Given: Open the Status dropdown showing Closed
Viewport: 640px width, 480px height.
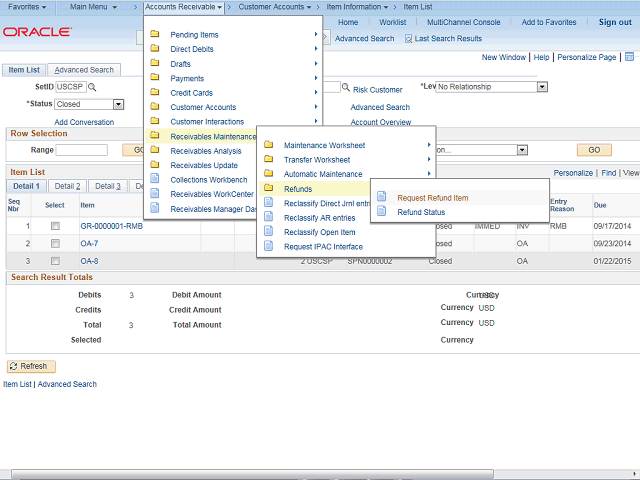Looking at the screenshot, I should click(x=118, y=104).
